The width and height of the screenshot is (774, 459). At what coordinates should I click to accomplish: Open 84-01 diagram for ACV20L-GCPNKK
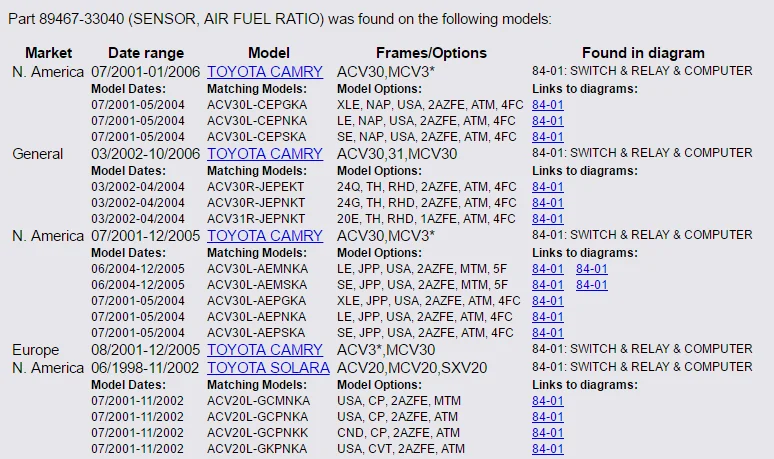[x=547, y=433]
